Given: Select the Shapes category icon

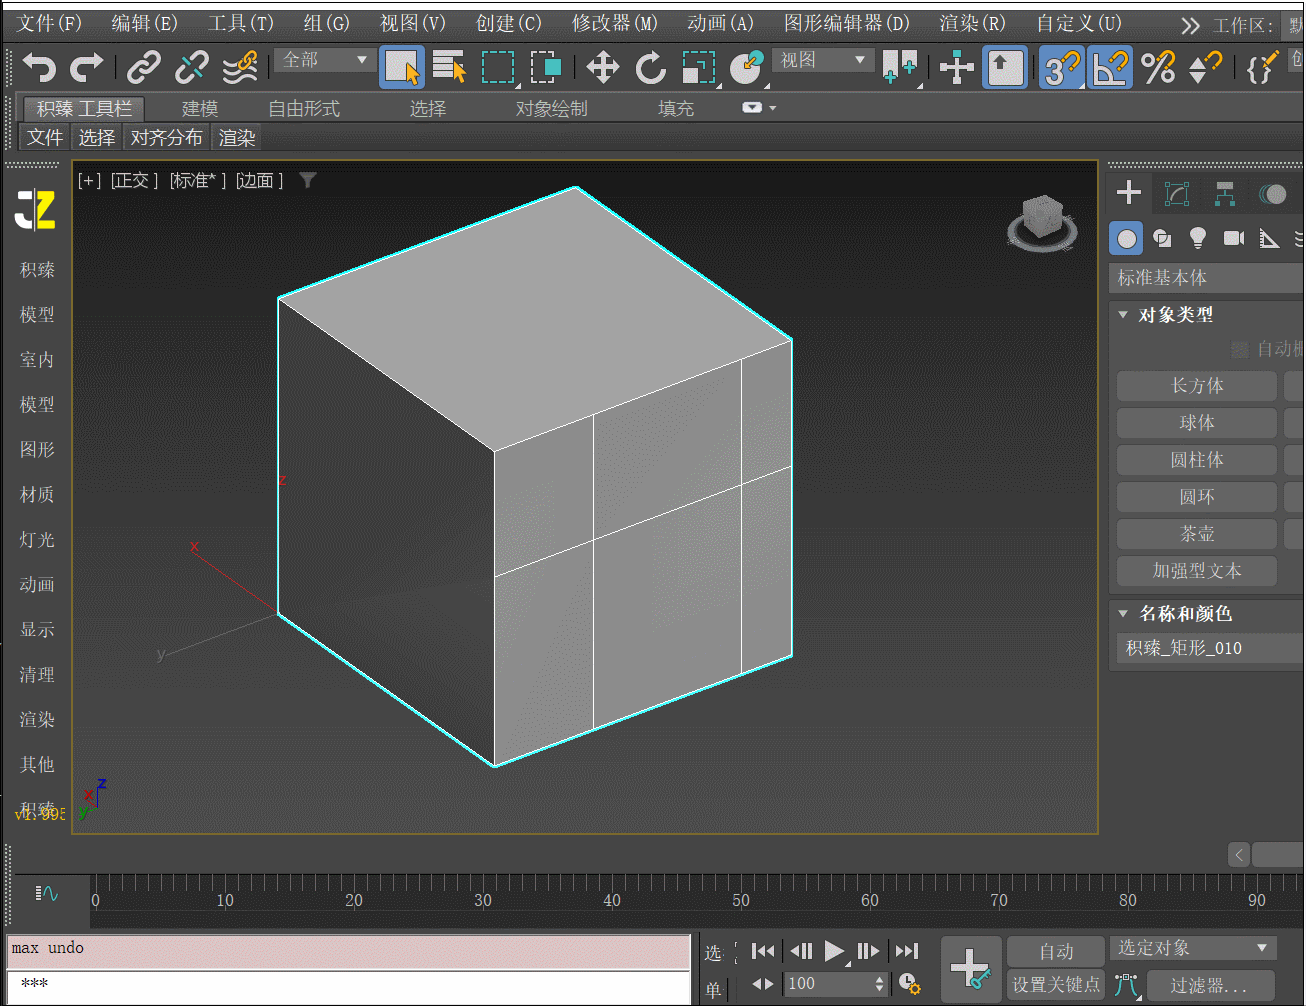Looking at the screenshot, I should (x=1162, y=238).
